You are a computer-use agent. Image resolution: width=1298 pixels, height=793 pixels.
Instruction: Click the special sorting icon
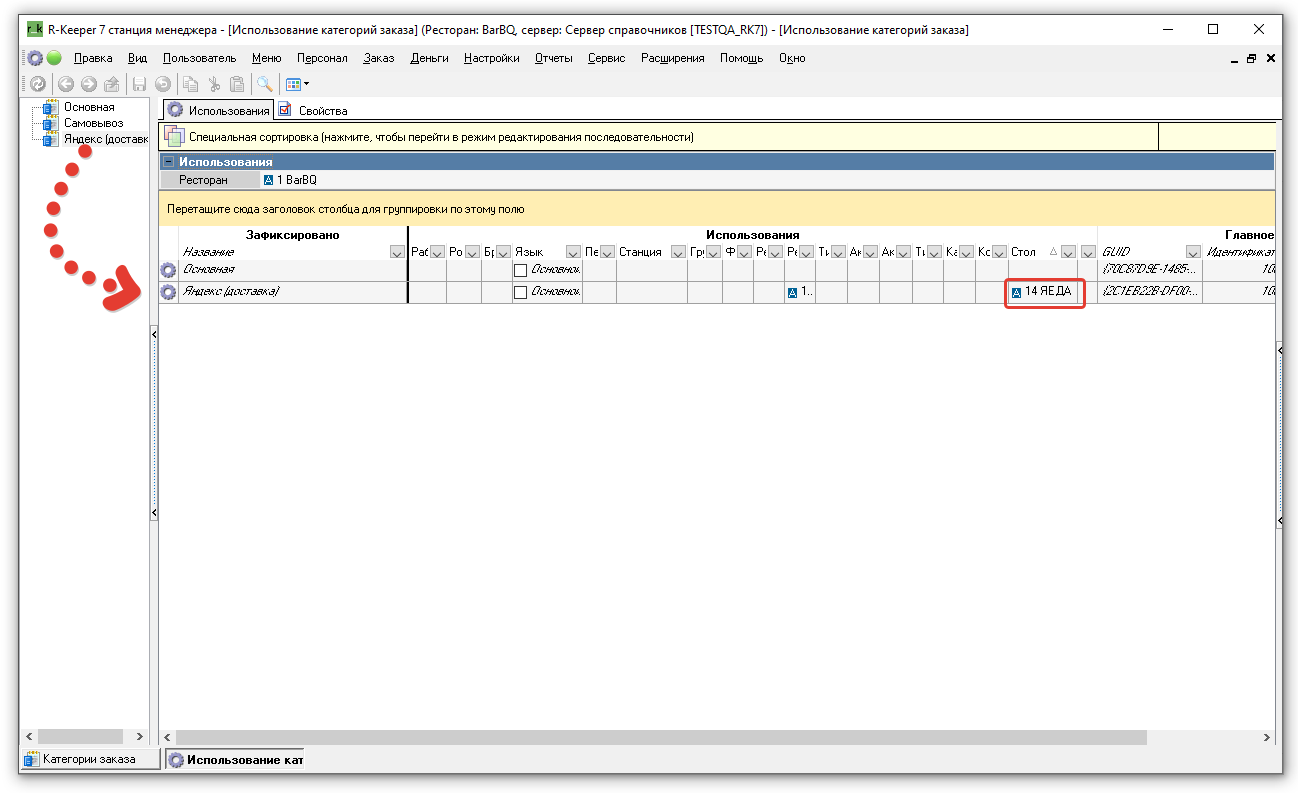174,136
